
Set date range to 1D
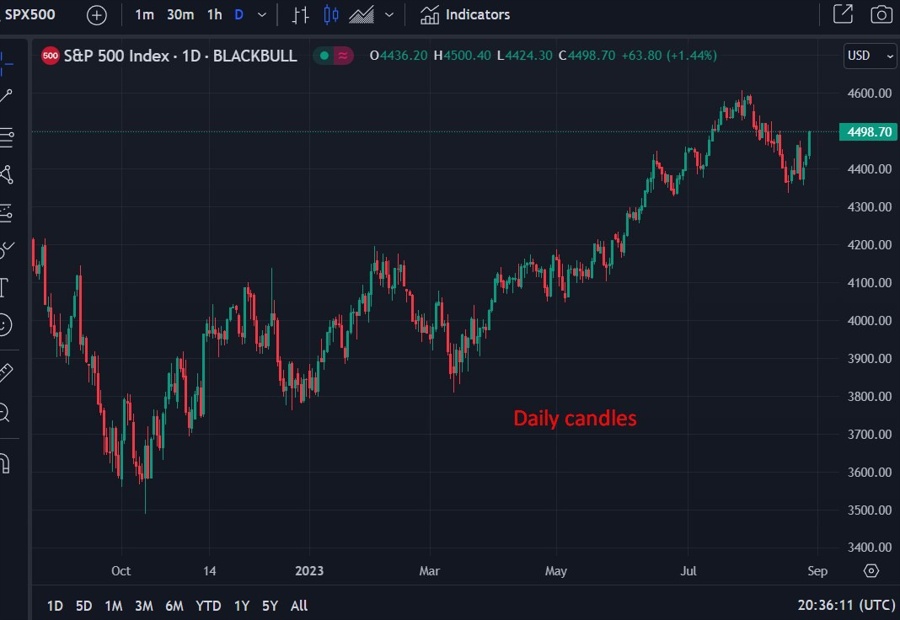[55, 606]
